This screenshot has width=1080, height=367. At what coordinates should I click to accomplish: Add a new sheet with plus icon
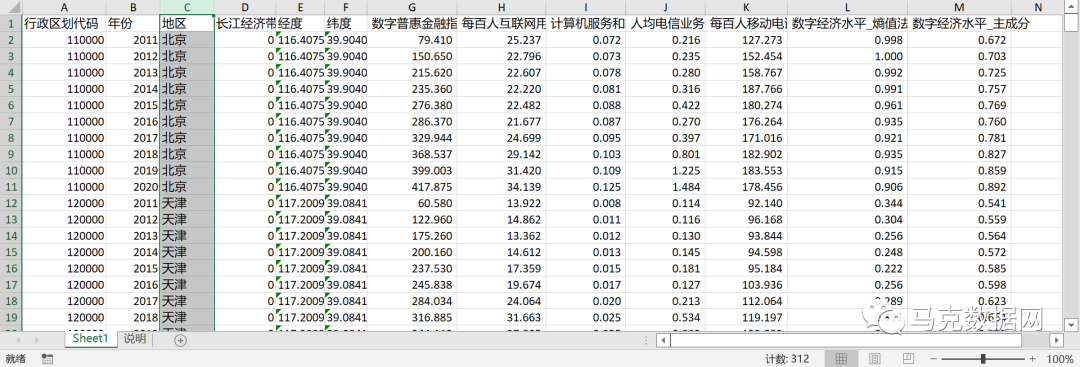(x=180, y=339)
